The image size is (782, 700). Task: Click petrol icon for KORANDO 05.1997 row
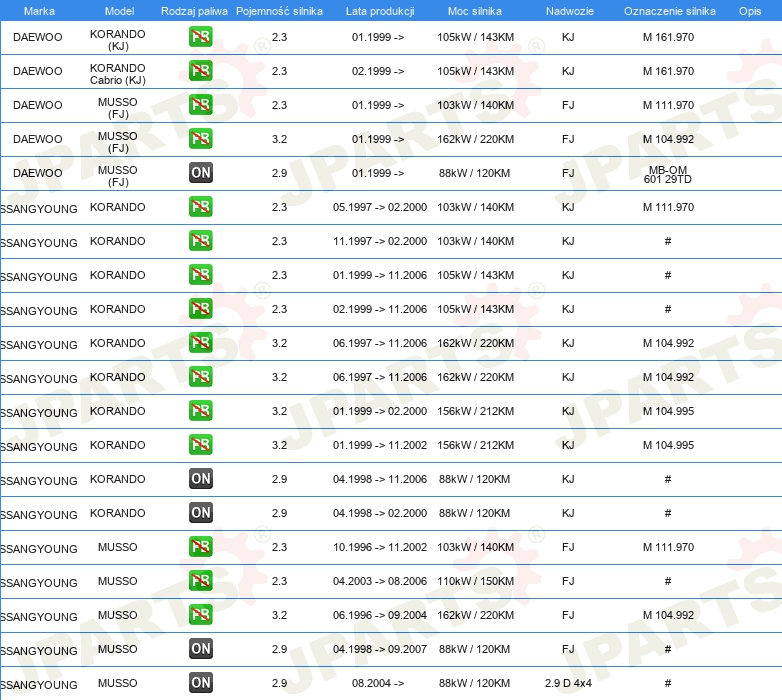[x=200, y=206]
